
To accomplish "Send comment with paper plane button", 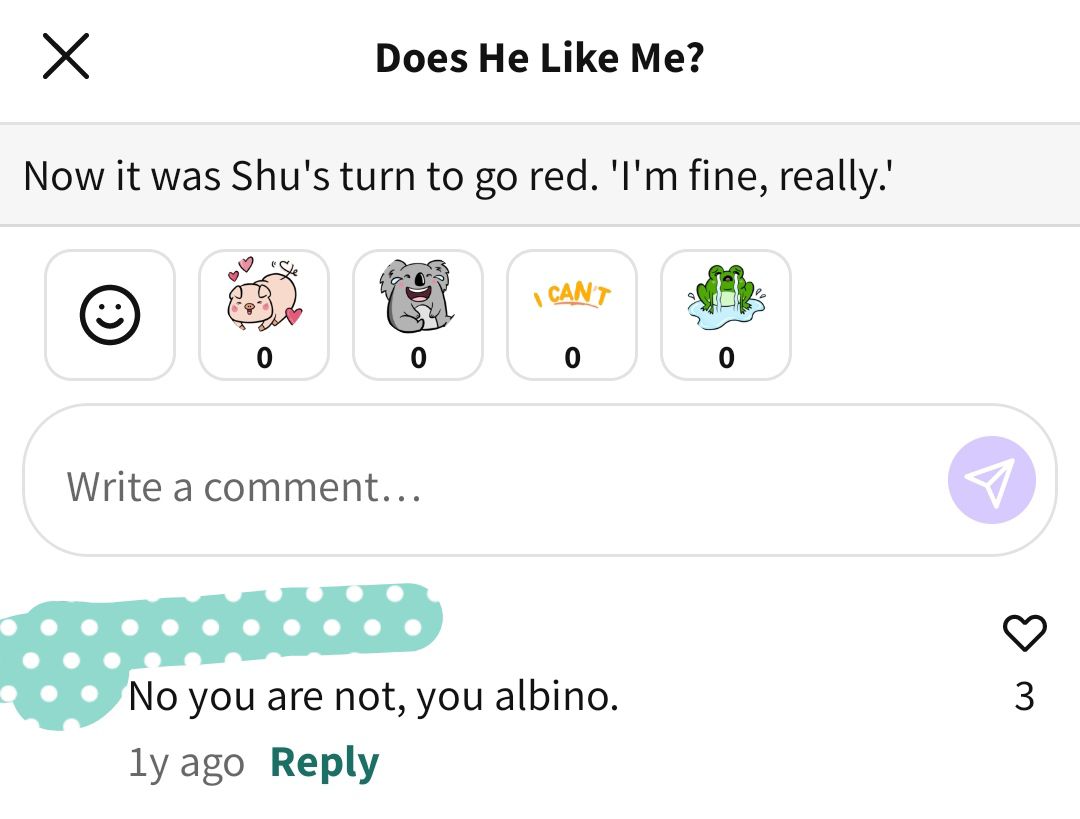I will [991, 480].
